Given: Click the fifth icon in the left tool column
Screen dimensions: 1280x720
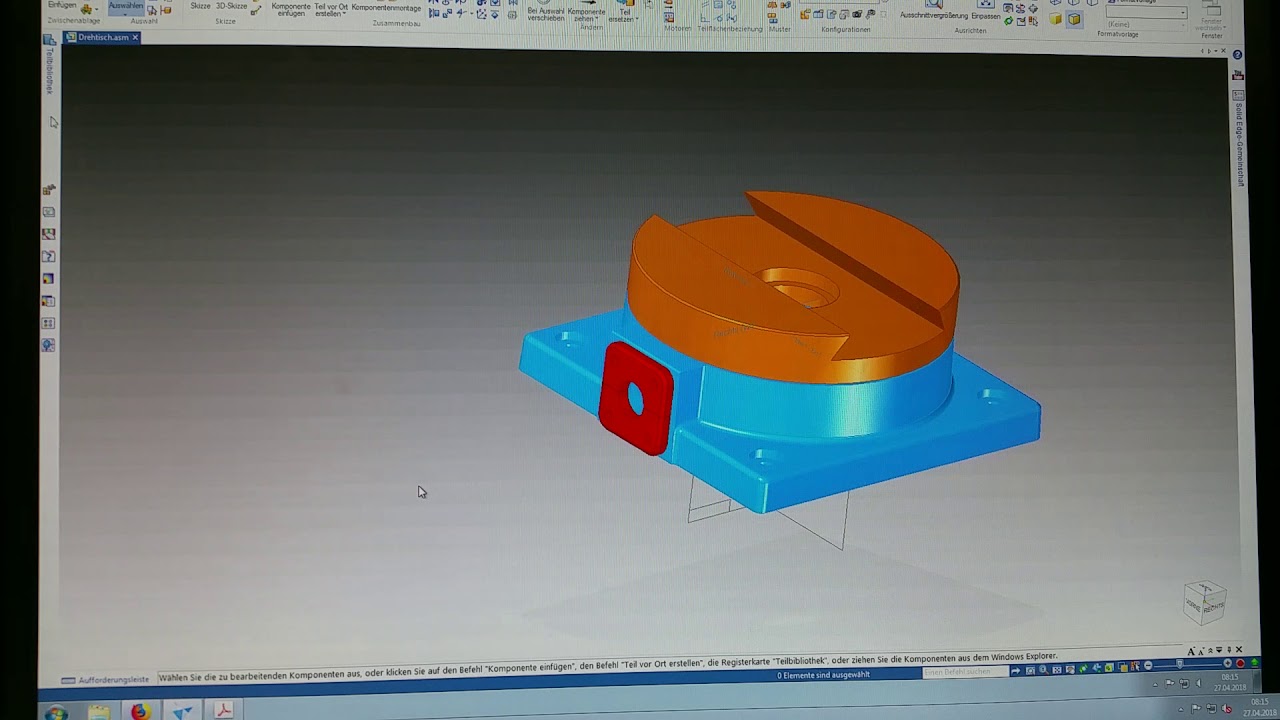Looking at the screenshot, I should 48,279.
